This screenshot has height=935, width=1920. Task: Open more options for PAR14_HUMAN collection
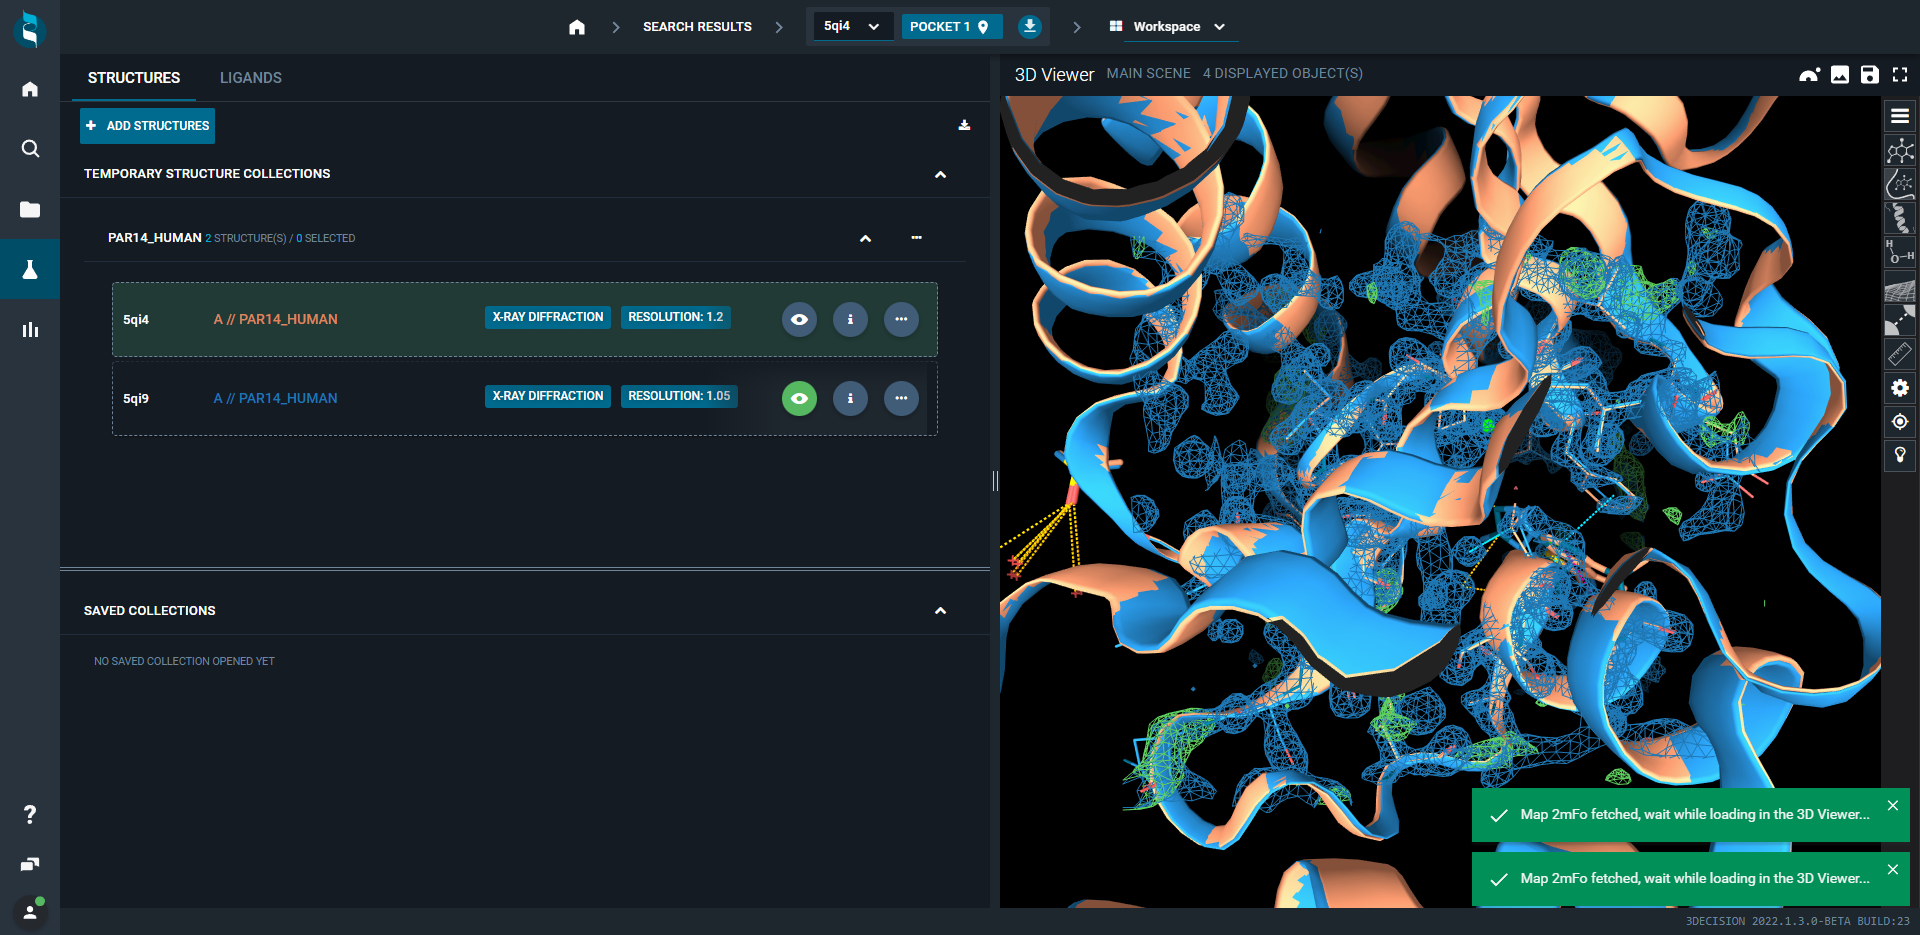click(x=916, y=237)
